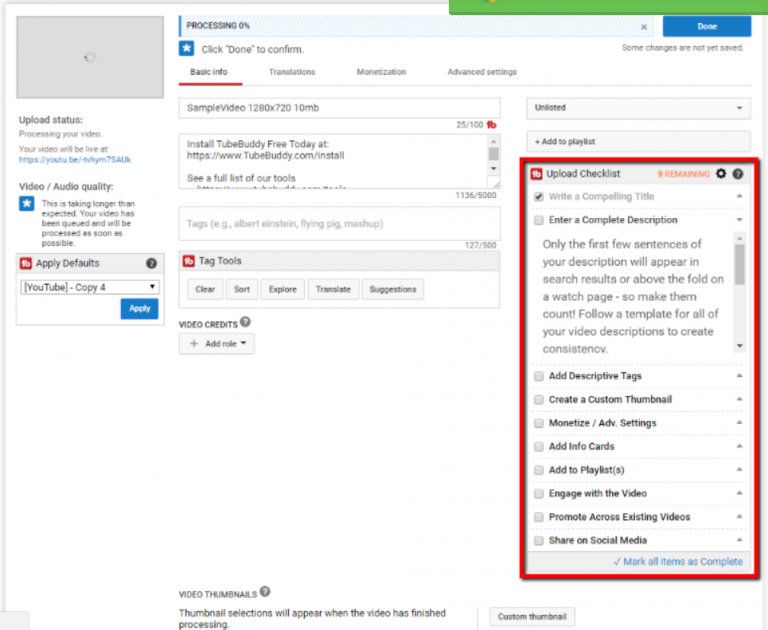768x630 pixels.
Task: Click the description box scrollbar thumb
Action: pos(494,154)
